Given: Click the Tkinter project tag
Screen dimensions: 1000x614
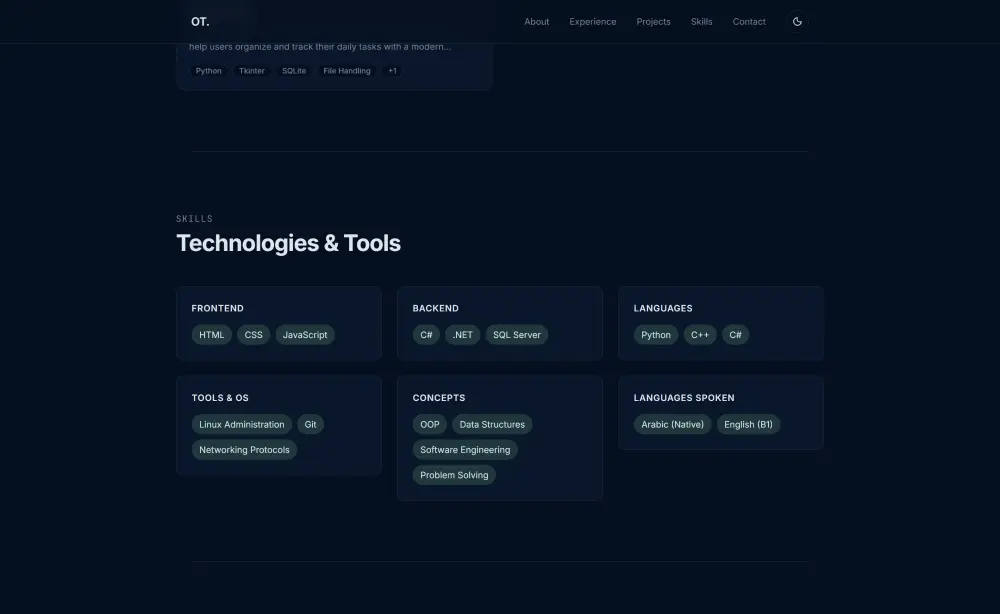Looking at the screenshot, I should coord(252,70).
